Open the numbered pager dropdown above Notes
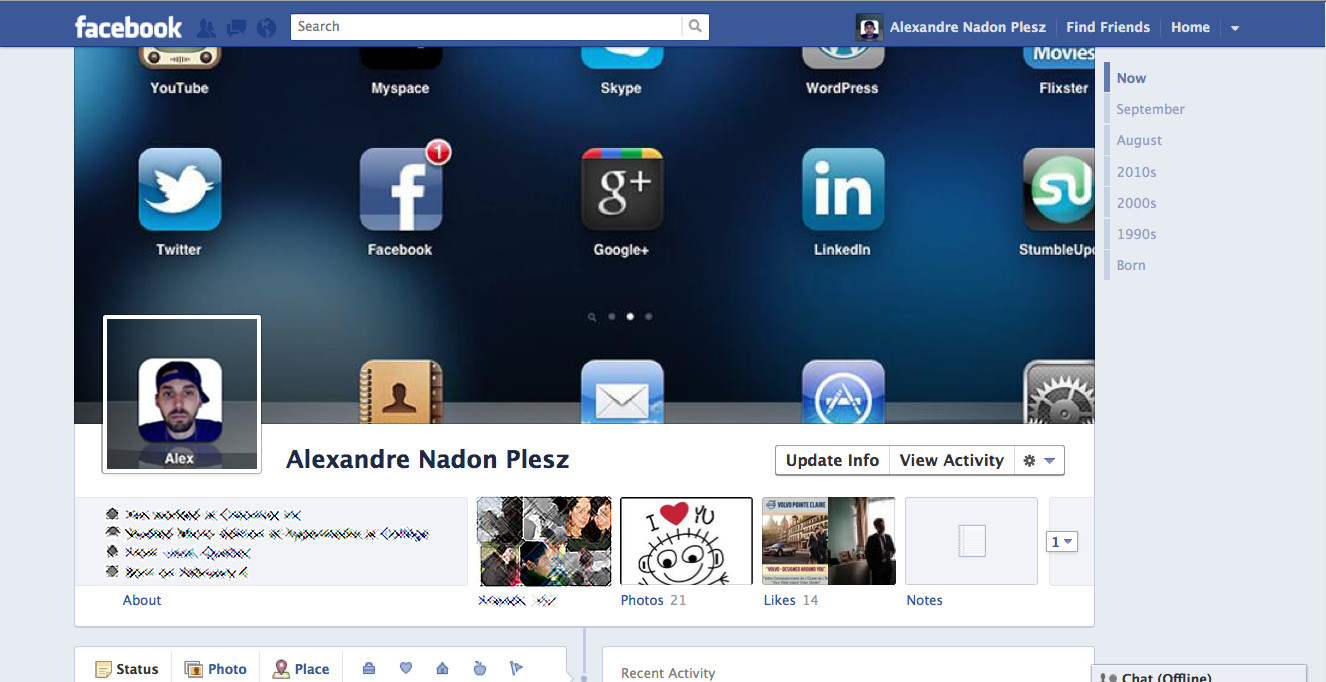Screen dimensions: 1326x682 1062,541
